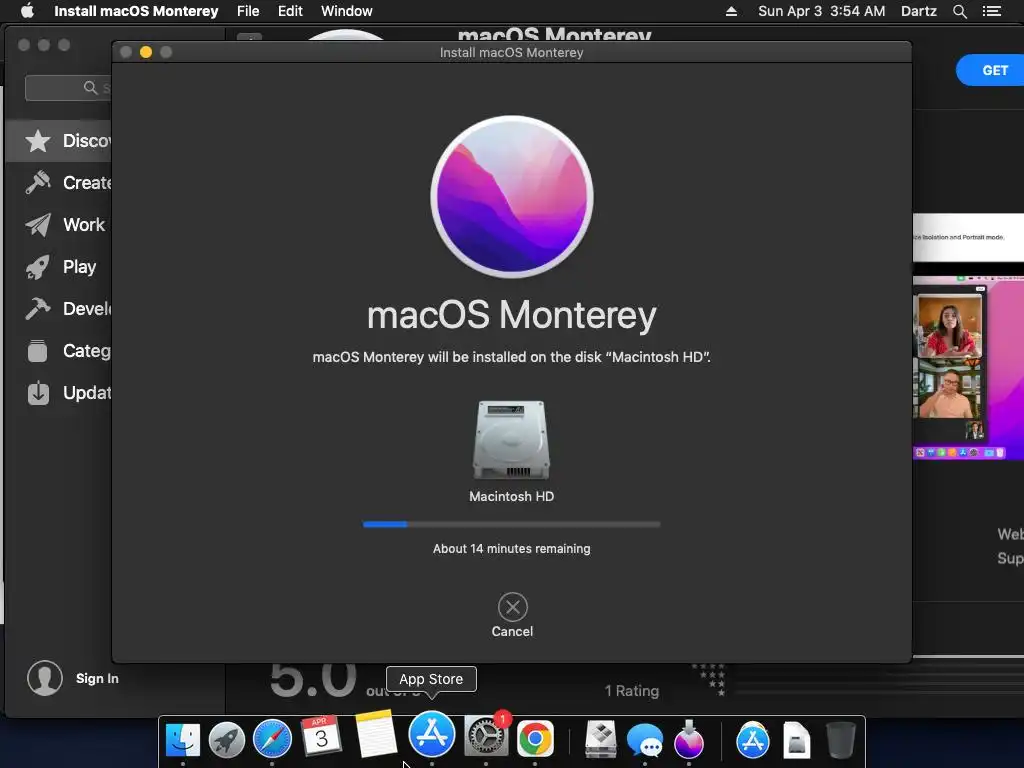
Task: Open the Apple menu
Action: (x=27, y=11)
